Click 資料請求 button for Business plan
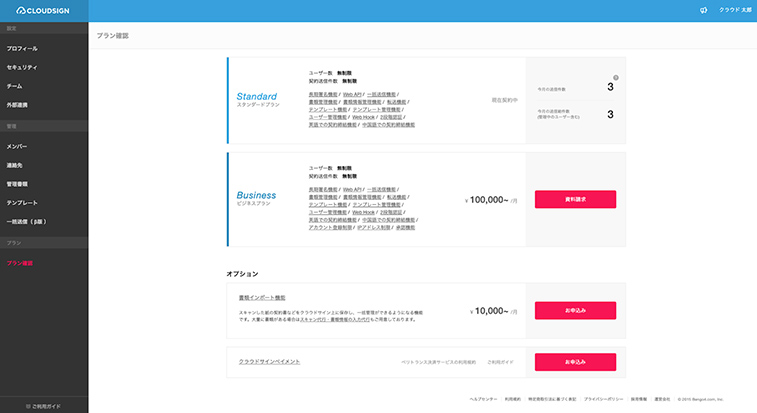757x413 pixels. click(x=575, y=199)
